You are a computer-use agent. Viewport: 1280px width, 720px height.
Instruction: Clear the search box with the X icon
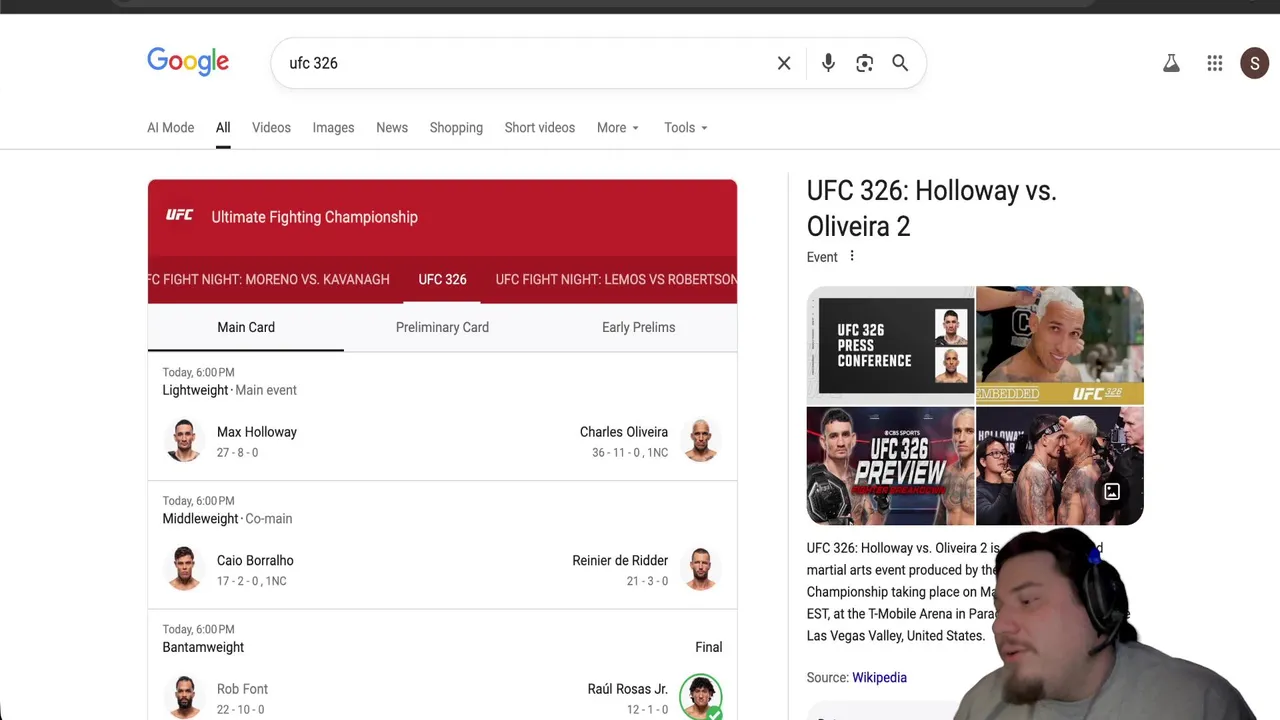pos(784,63)
